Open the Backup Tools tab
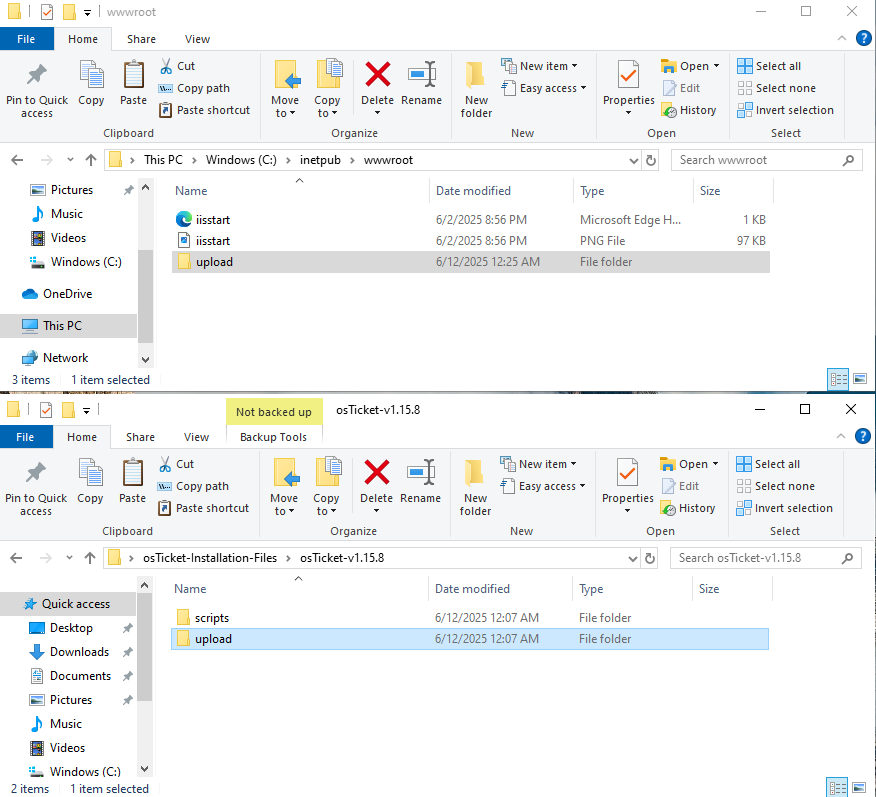 click(274, 437)
